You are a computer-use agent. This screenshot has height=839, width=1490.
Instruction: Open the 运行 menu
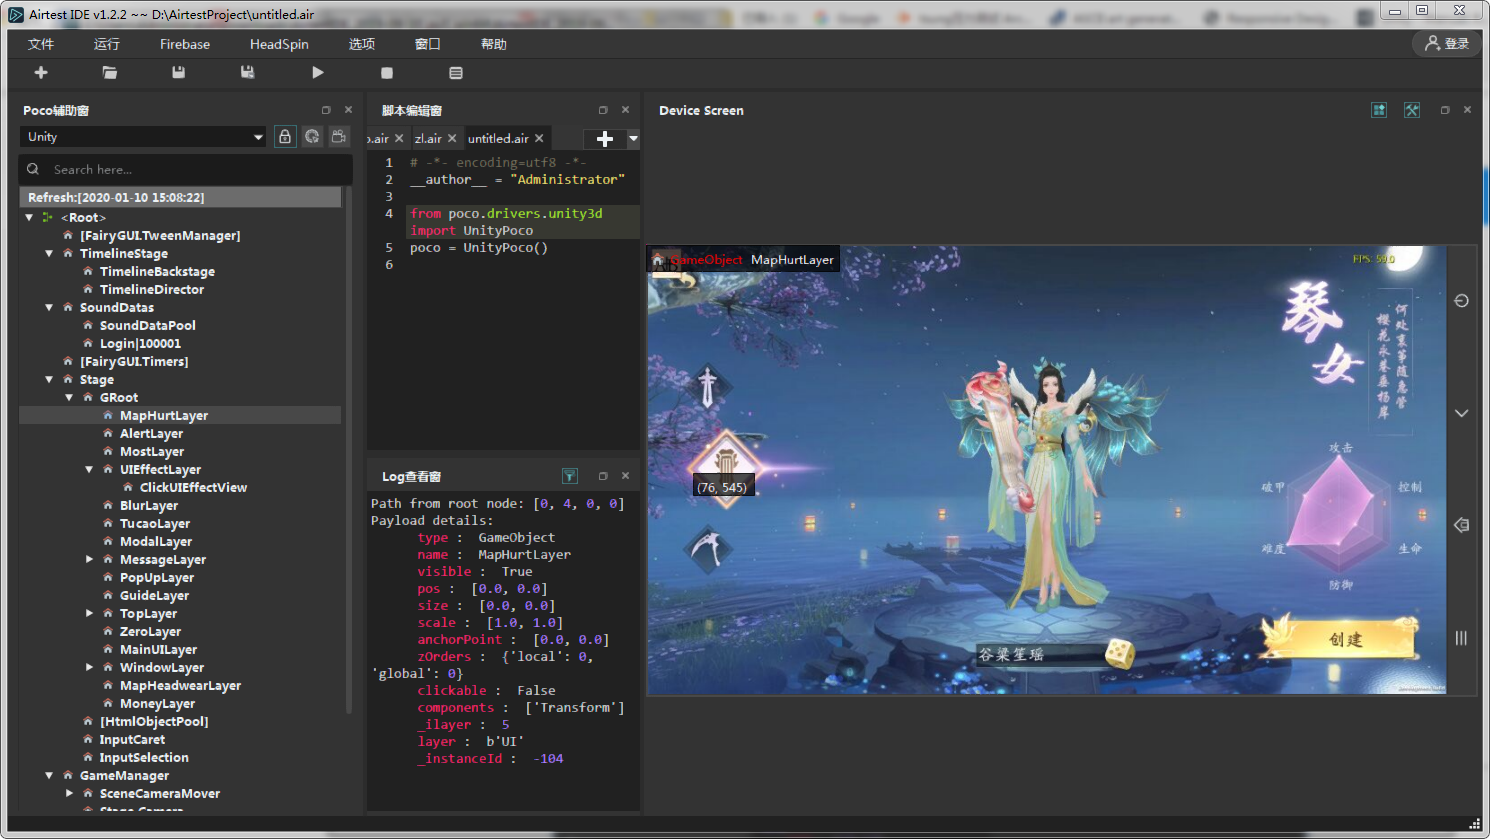[x=107, y=44]
